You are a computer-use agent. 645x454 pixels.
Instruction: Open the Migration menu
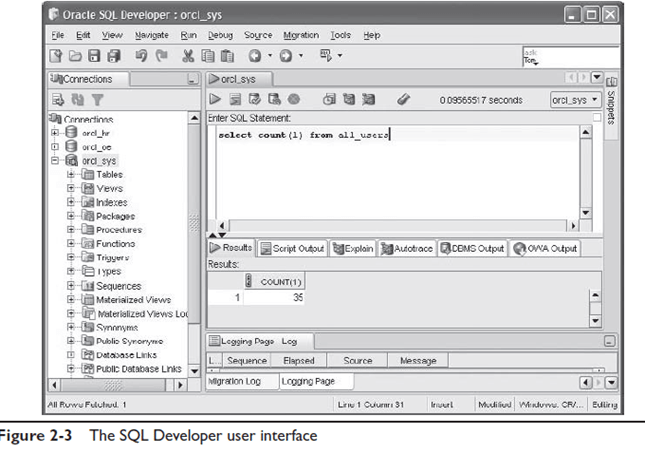click(300, 35)
